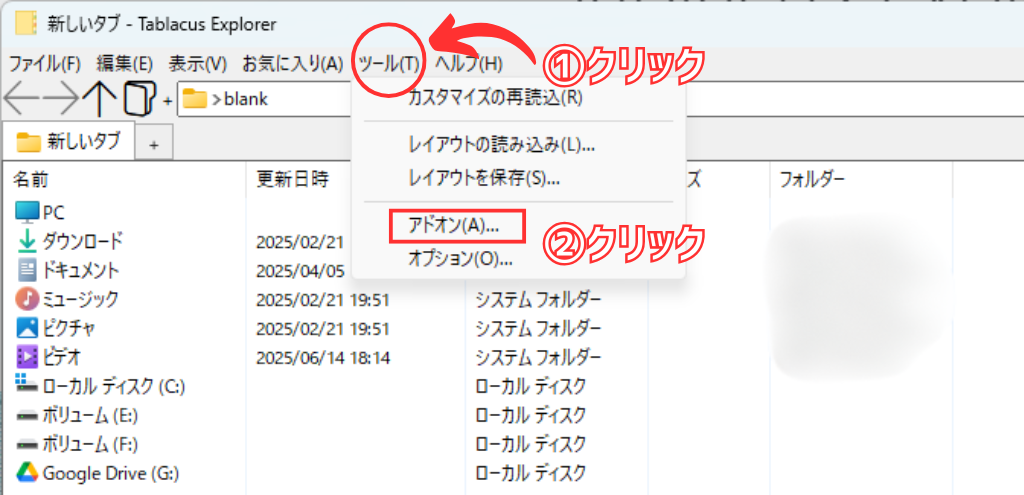The width and height of the screenshot is (1024, 495).
Task: Click the Forward arrow navigation icon
Action: [61, 99]
